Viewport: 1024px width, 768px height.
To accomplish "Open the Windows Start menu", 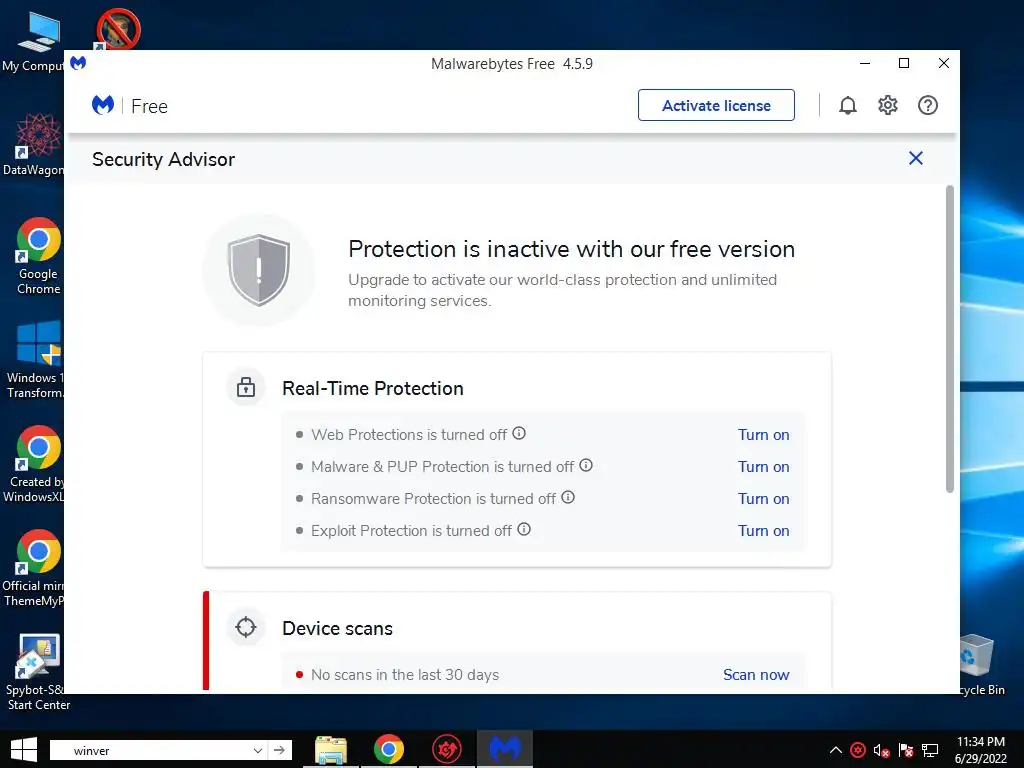I will 24,750.
